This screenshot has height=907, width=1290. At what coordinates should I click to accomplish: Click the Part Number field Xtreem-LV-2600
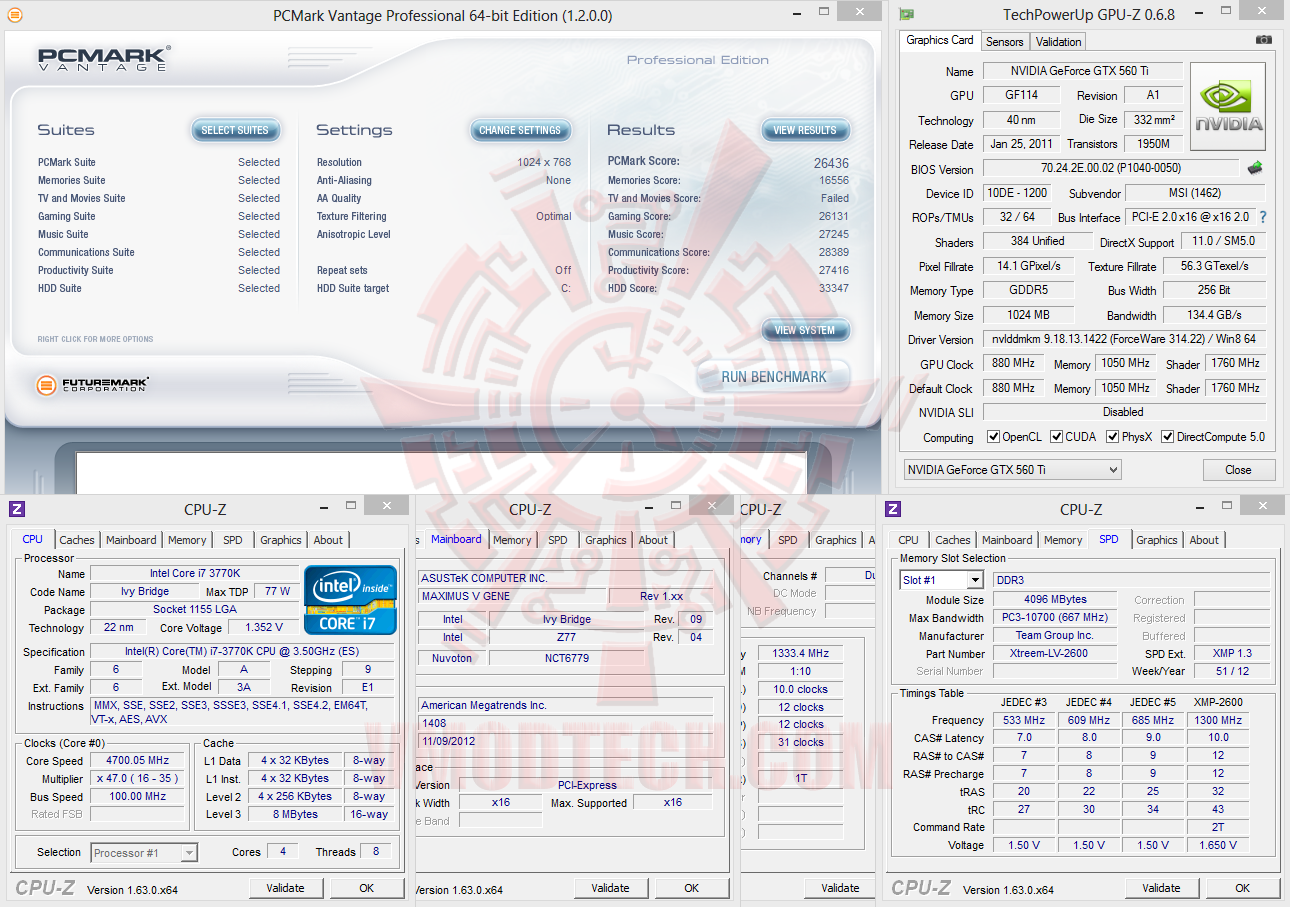1055,654
